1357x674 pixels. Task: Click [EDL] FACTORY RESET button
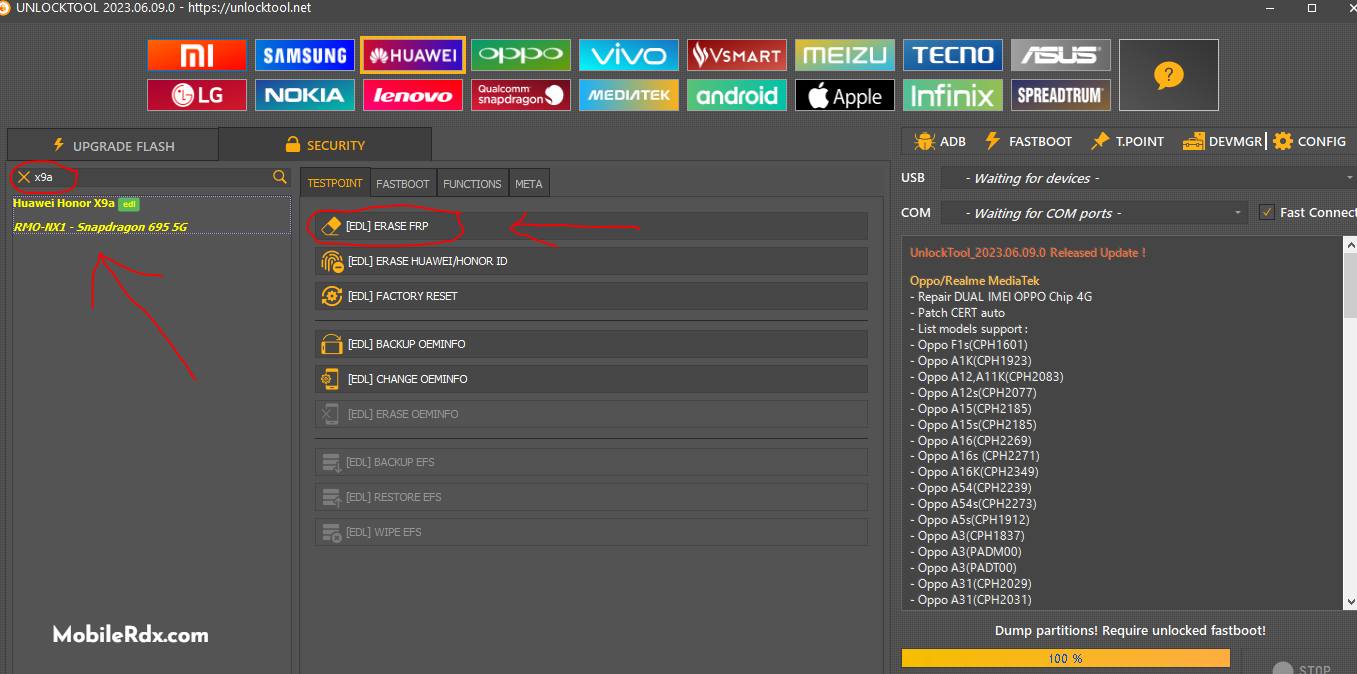pos(591,296)
